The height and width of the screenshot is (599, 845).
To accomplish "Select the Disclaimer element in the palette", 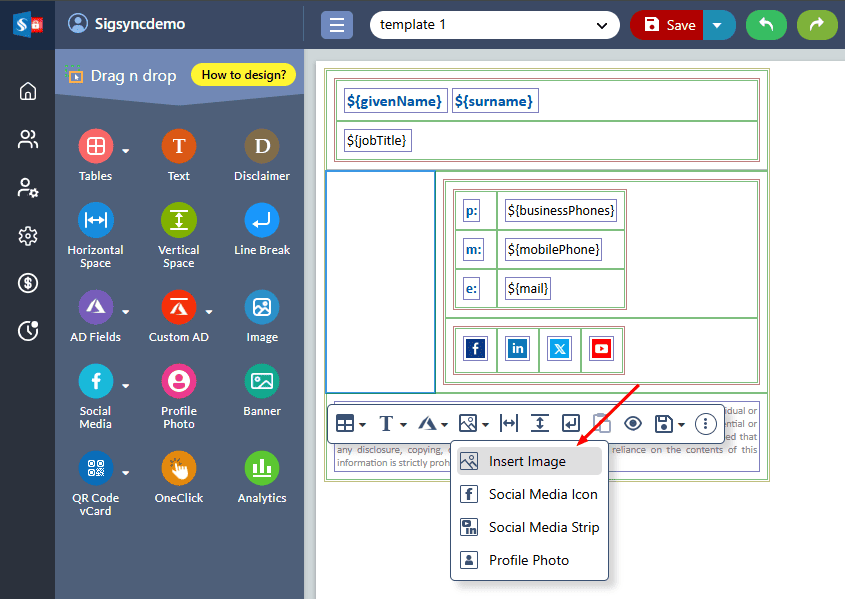I will click(x=262, y=147).
